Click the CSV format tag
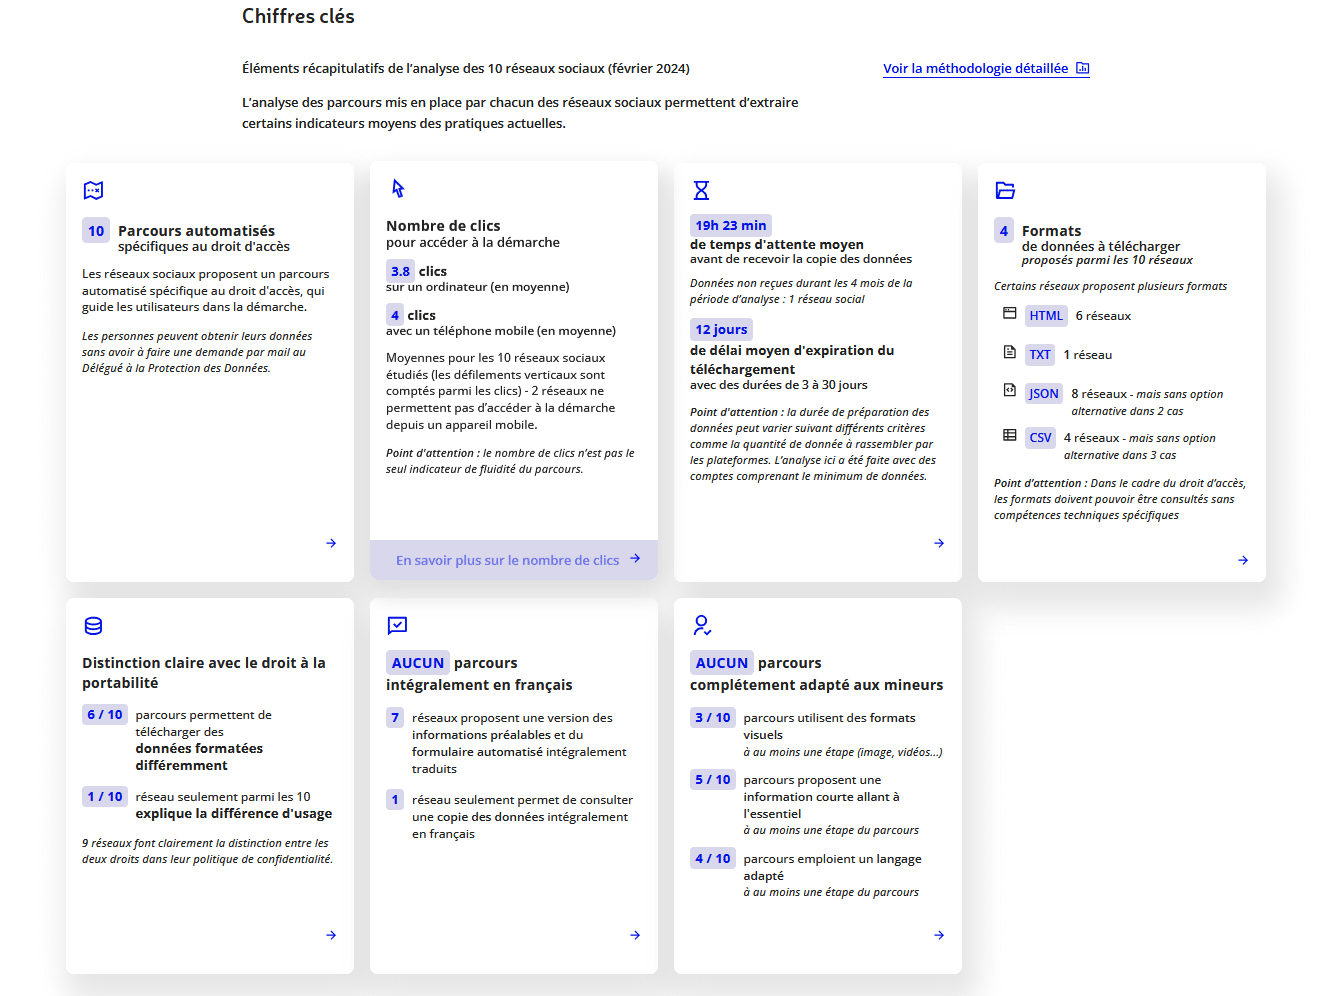 1040,438
